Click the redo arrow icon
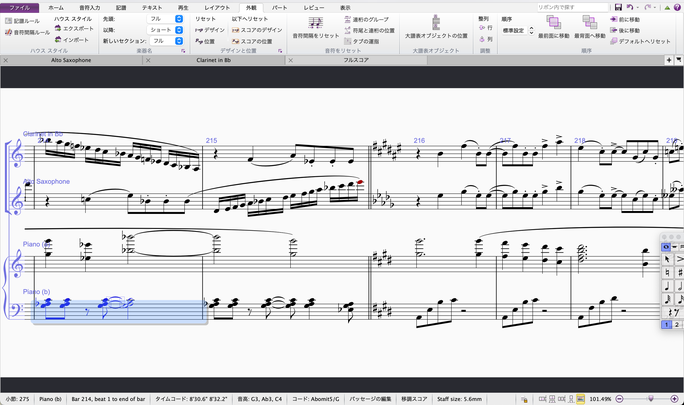The image size is (684, 405). coord(647,7)
